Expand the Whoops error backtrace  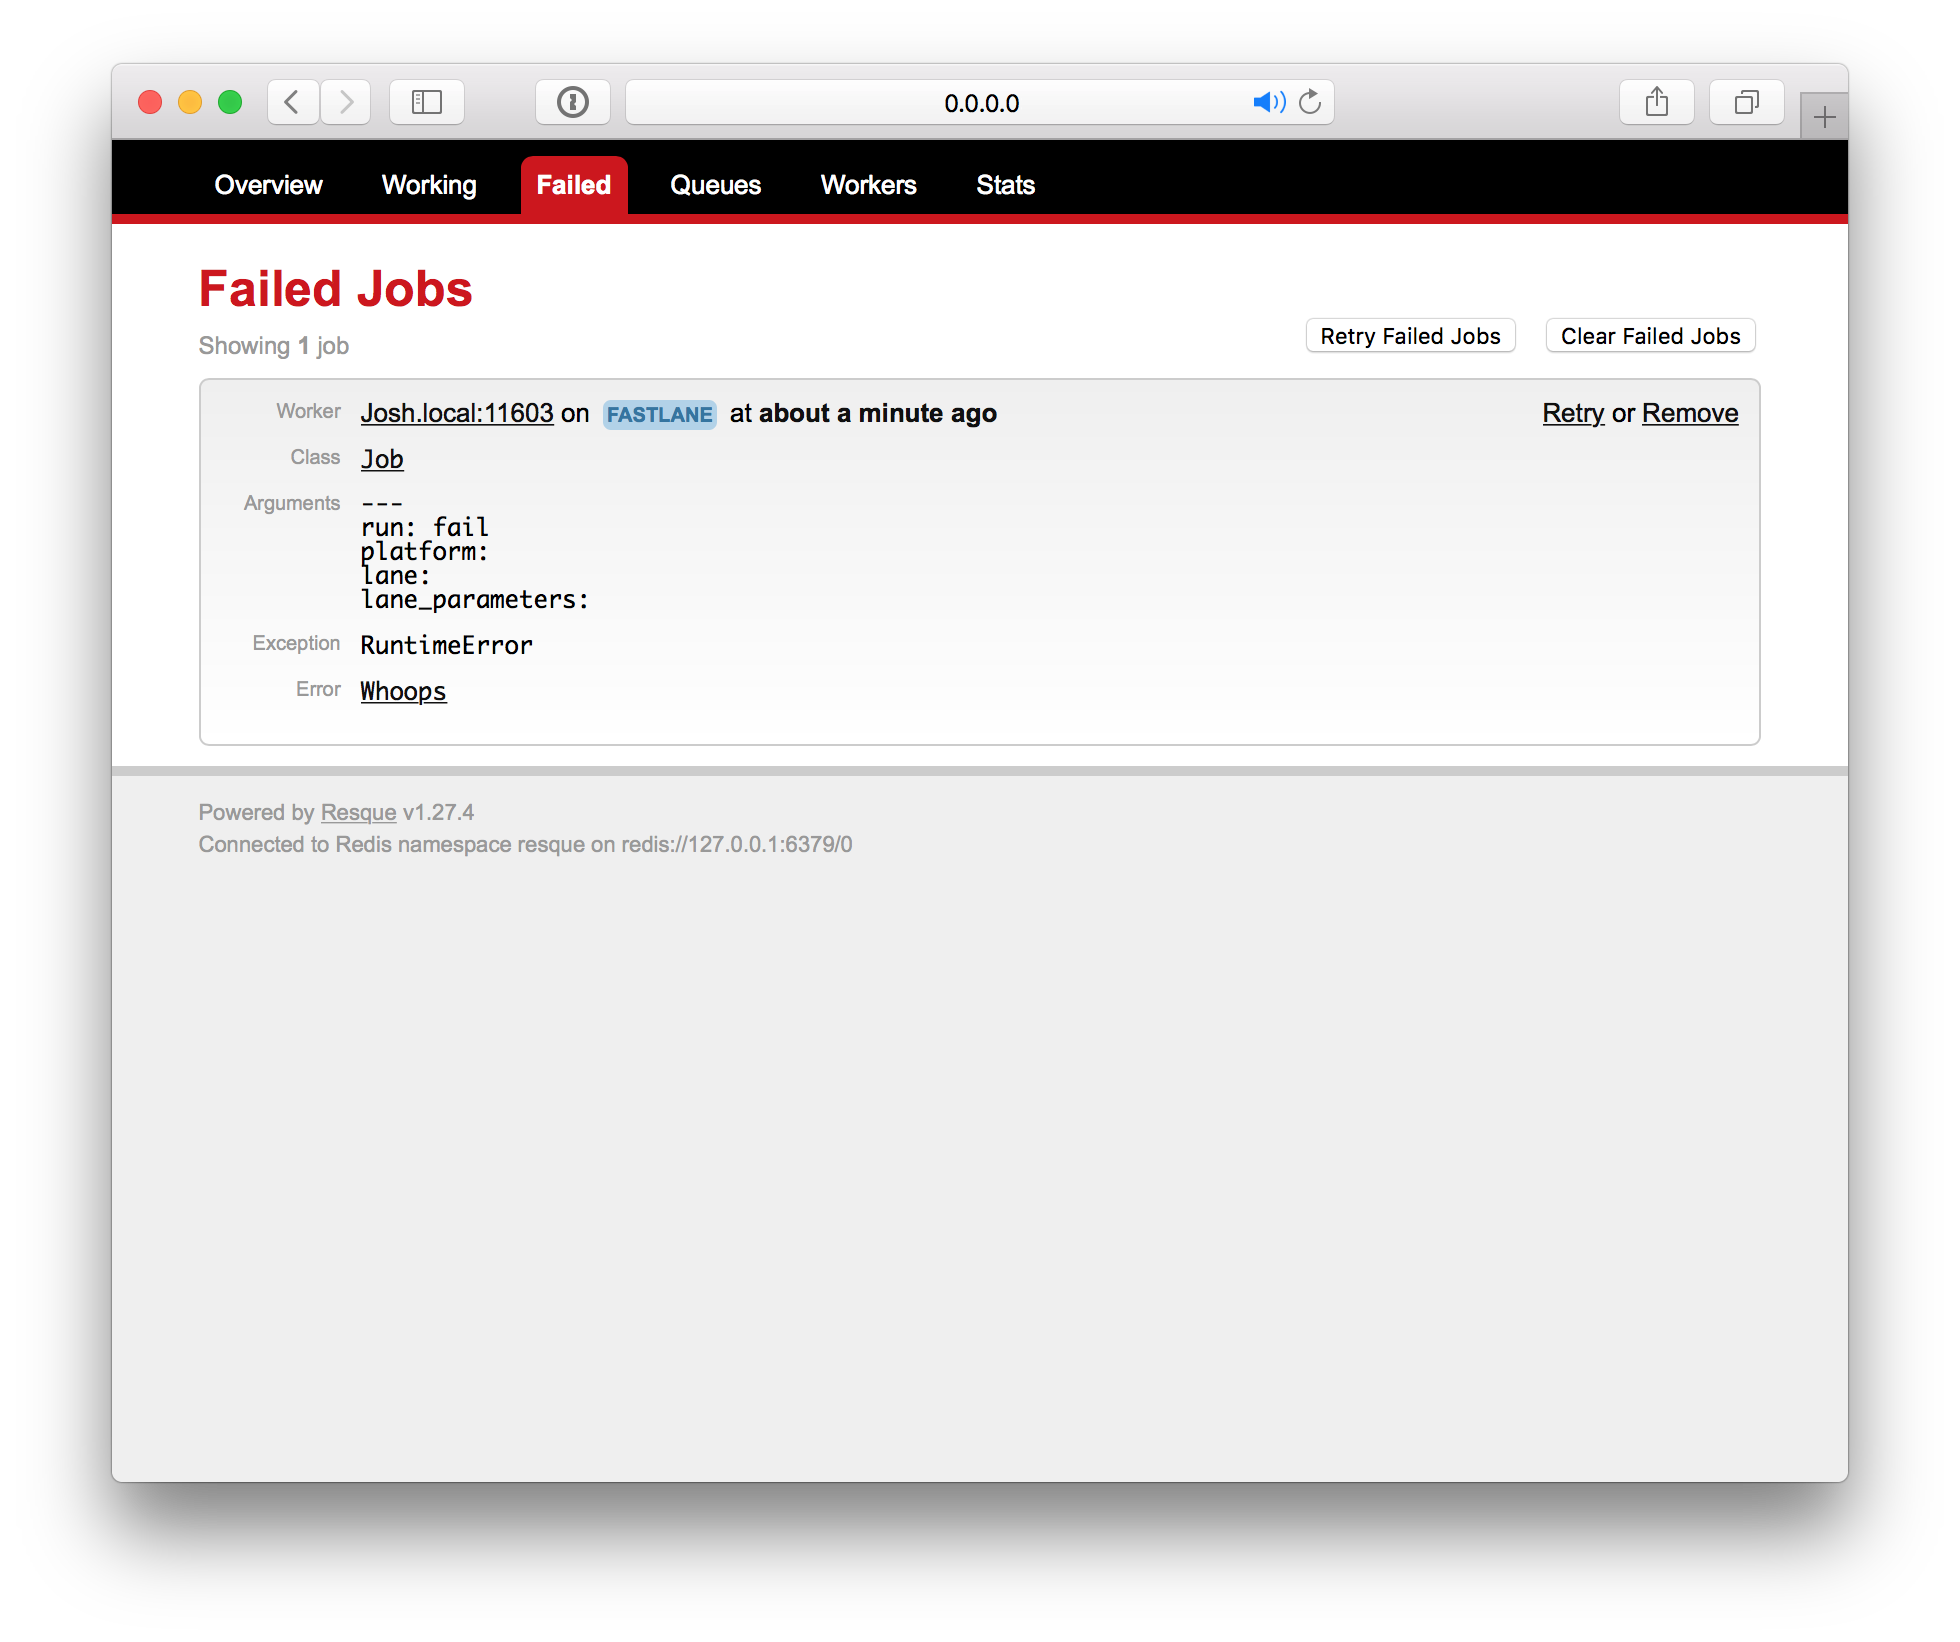[x=403, y=691]
